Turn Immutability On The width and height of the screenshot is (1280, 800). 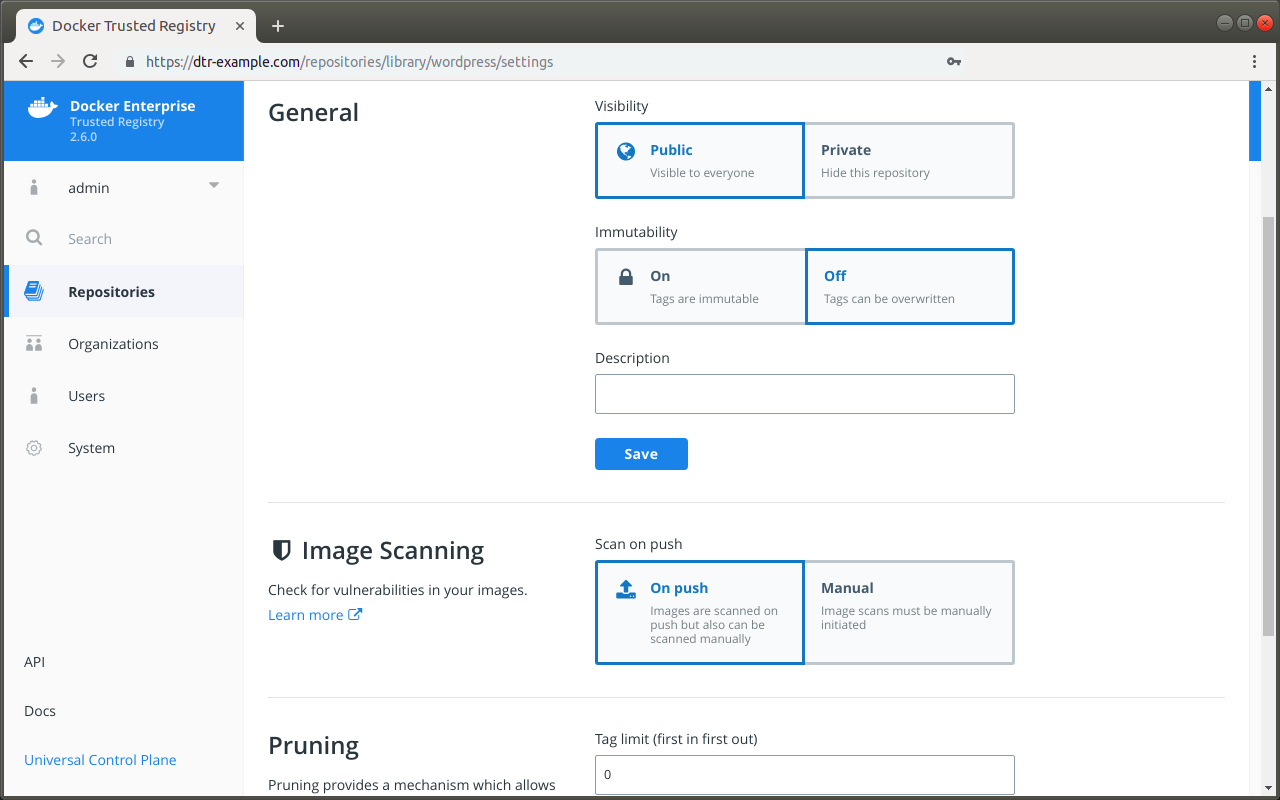click(x=700, y=286)
